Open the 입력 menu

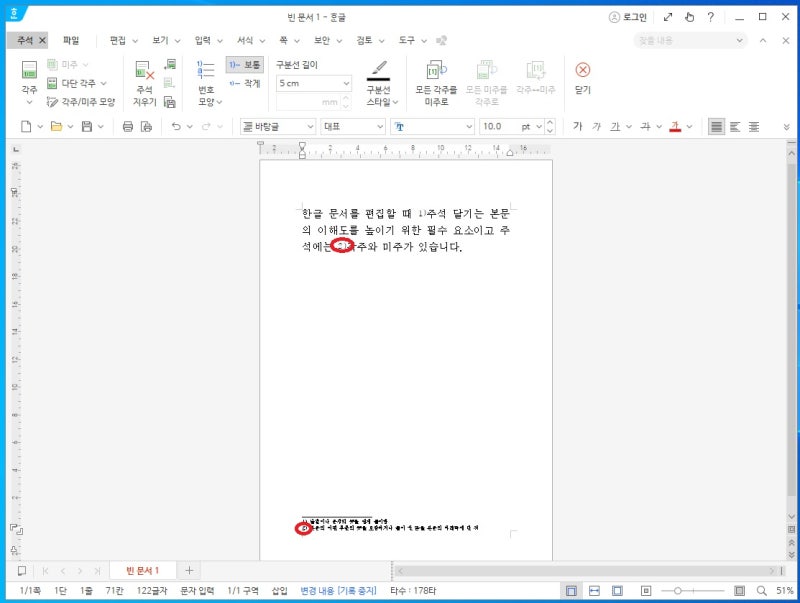(203, 40)
